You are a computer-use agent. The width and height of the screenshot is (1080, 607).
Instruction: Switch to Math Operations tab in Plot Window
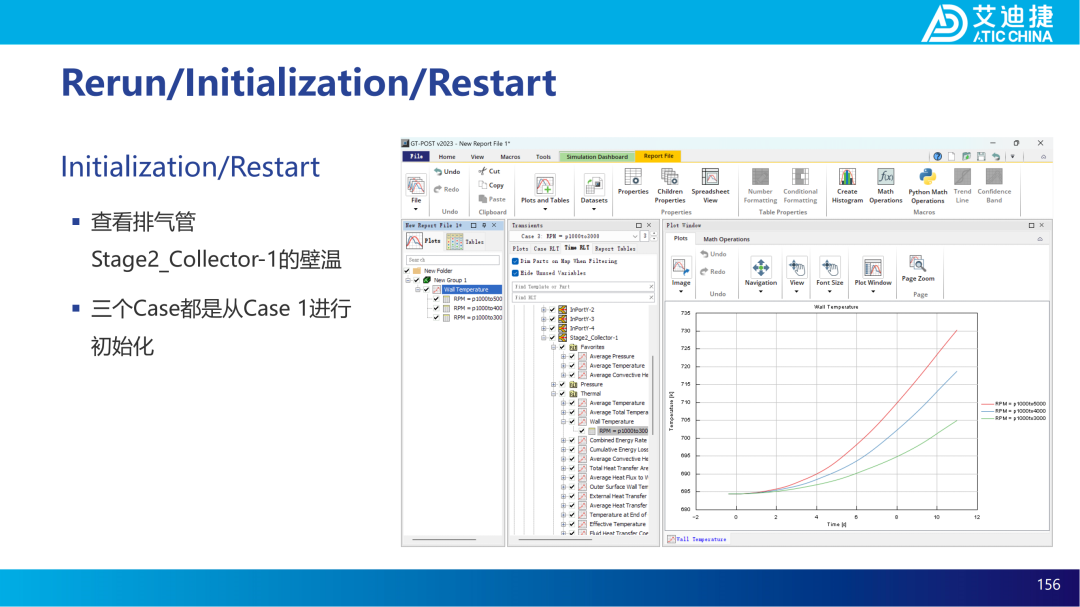[x=727, y=239]
